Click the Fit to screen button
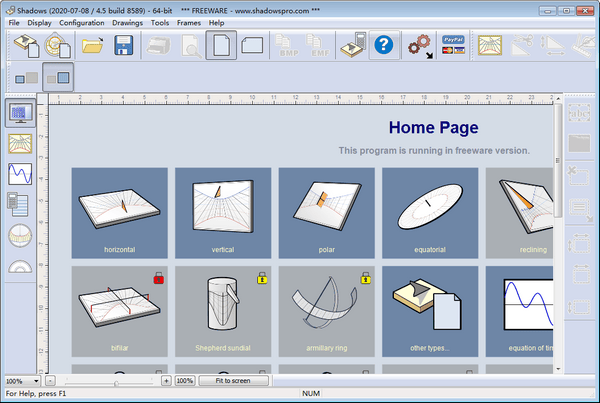 coord(234,381)
